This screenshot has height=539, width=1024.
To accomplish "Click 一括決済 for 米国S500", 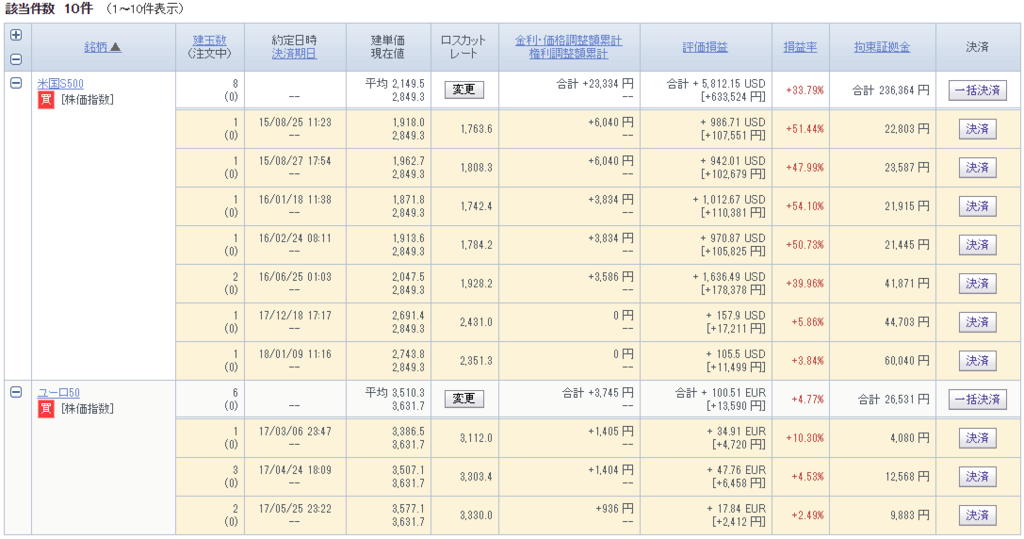I will 978,90.
